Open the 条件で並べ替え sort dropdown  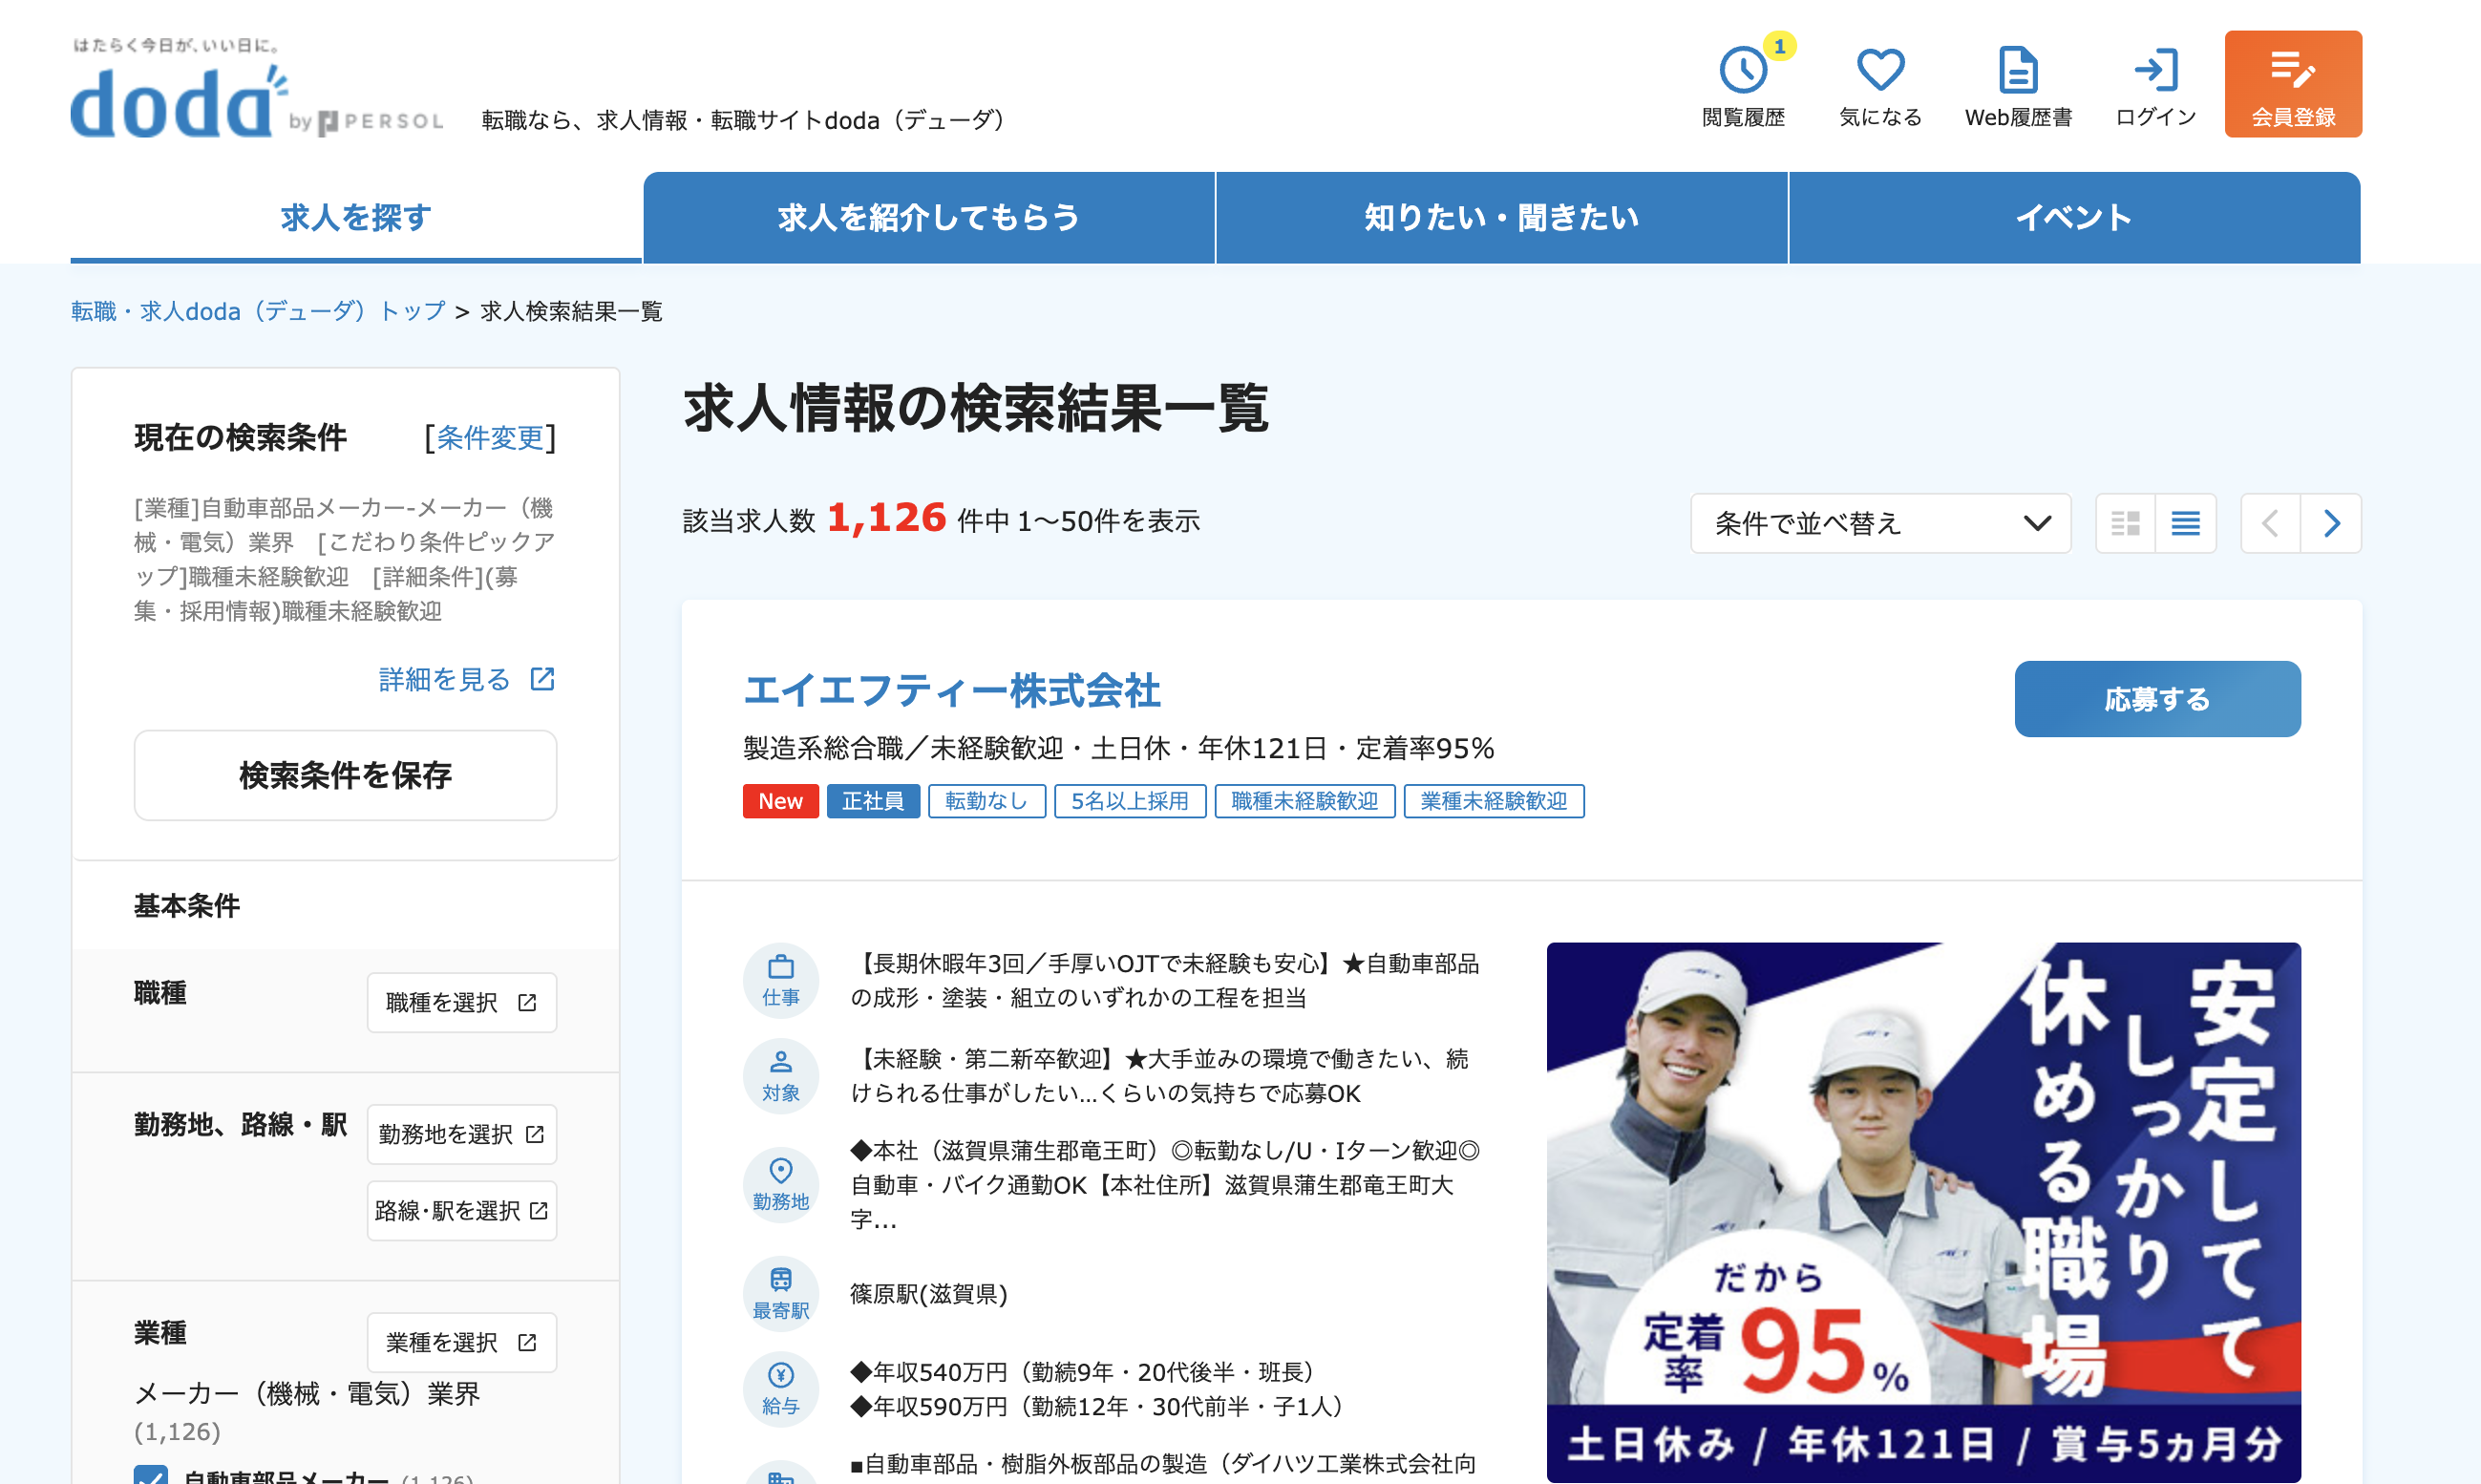pyautogui.click(x=1880, y=523)
